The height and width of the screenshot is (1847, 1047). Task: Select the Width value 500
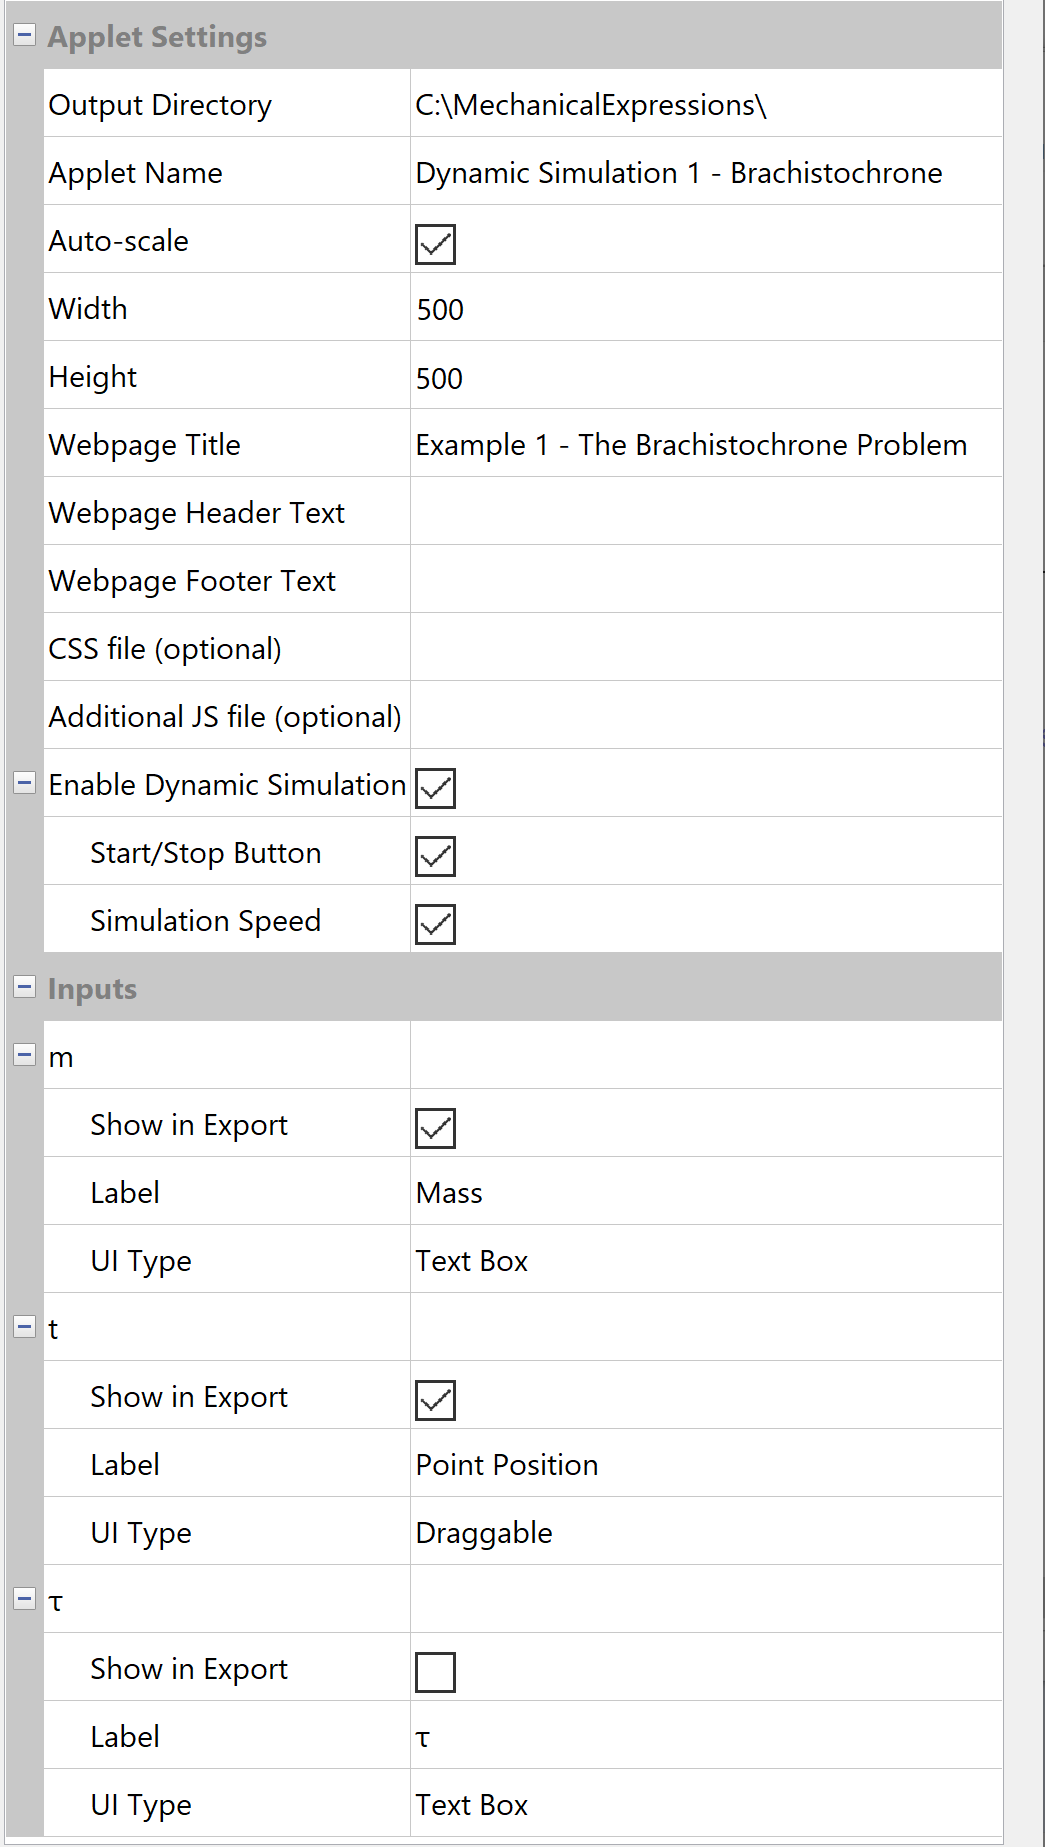441,310
